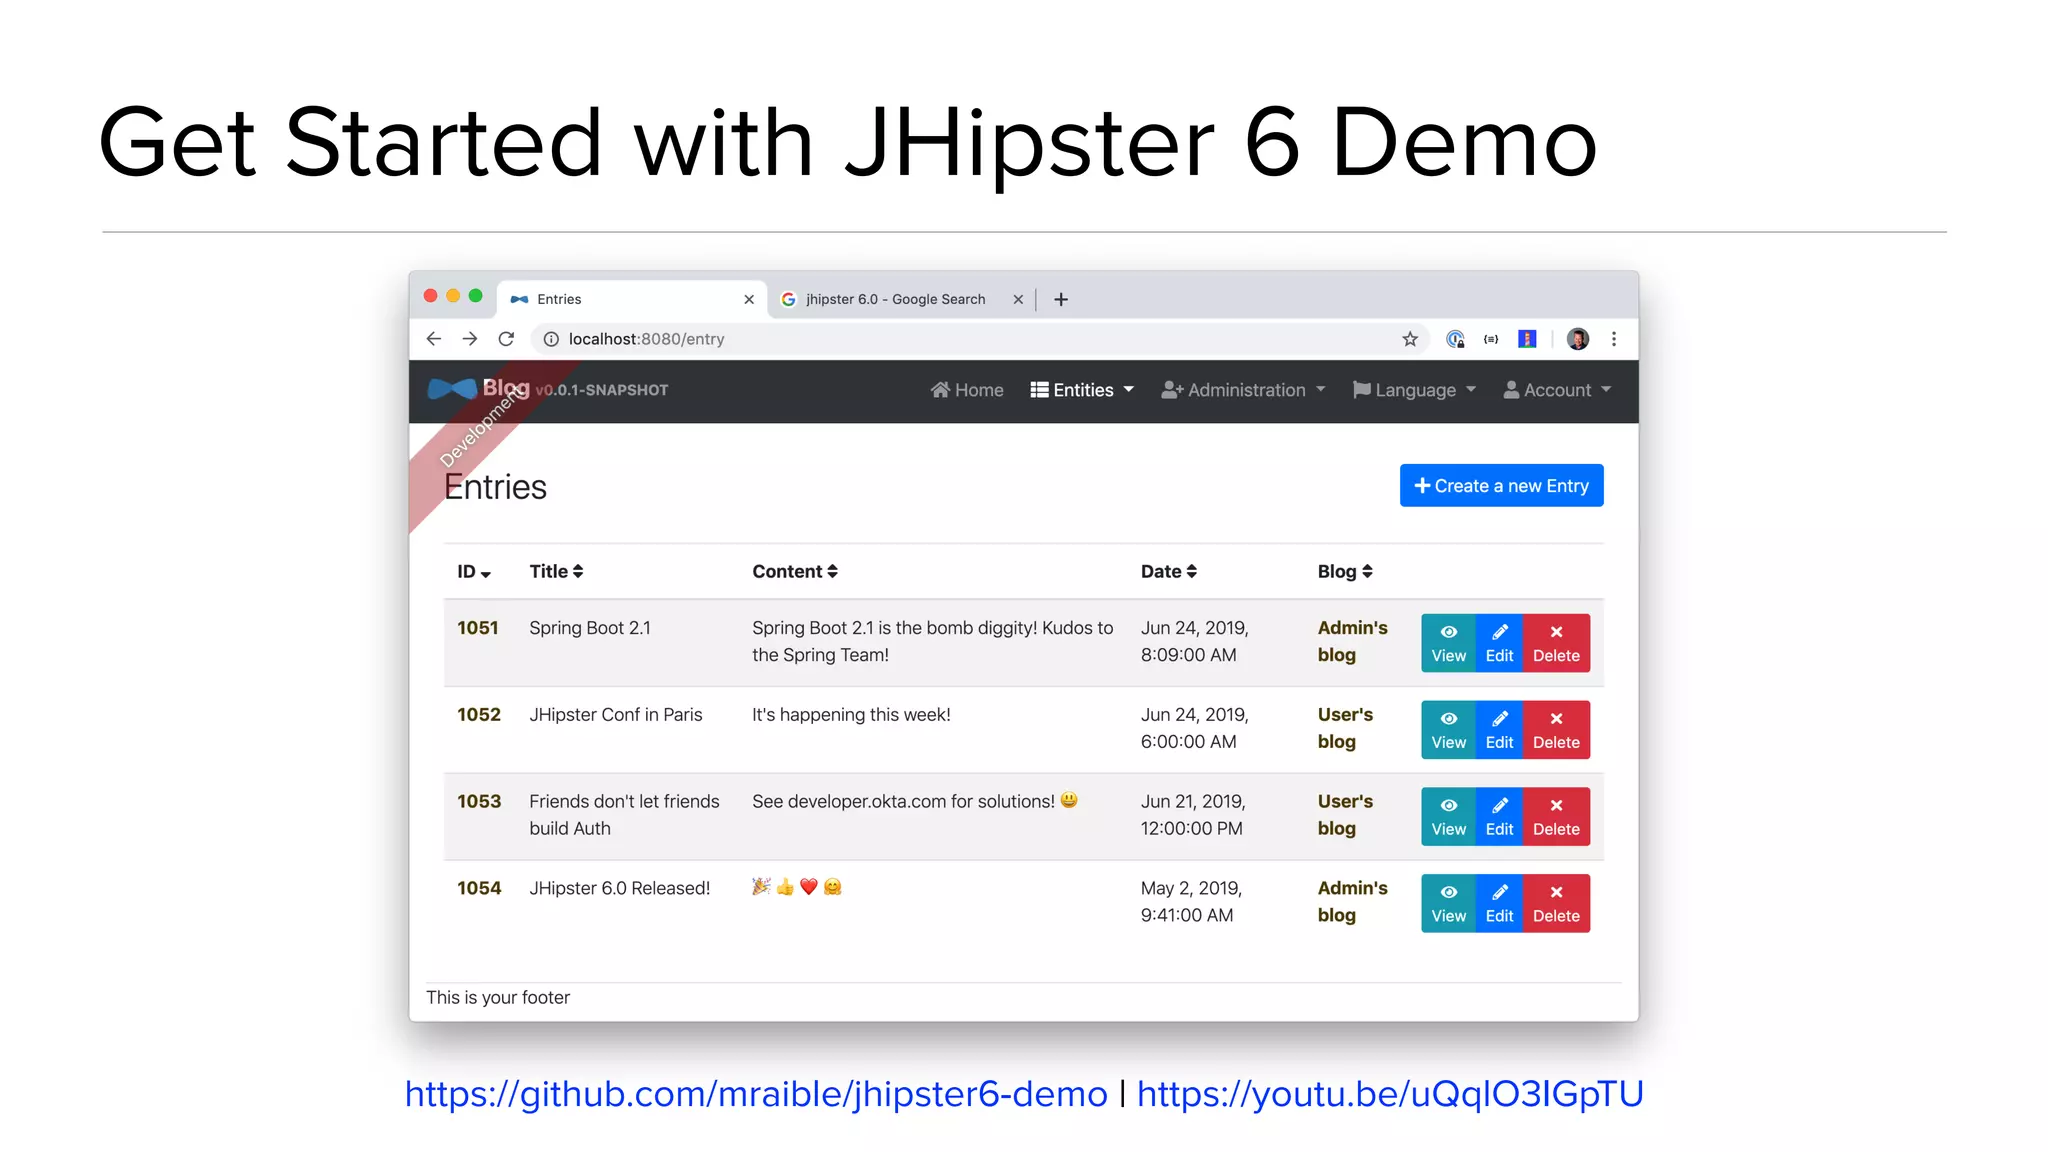This screenshot has height=1152, width=2048.
Task: Click the Chrome profile avatar
Action: coord(1578,339)
